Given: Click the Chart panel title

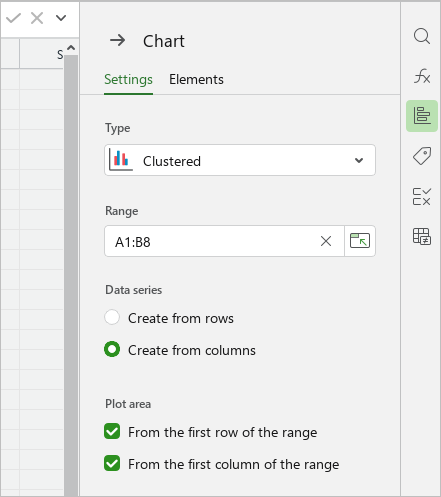Looking at the screenshot, I should tap(164, 41).
